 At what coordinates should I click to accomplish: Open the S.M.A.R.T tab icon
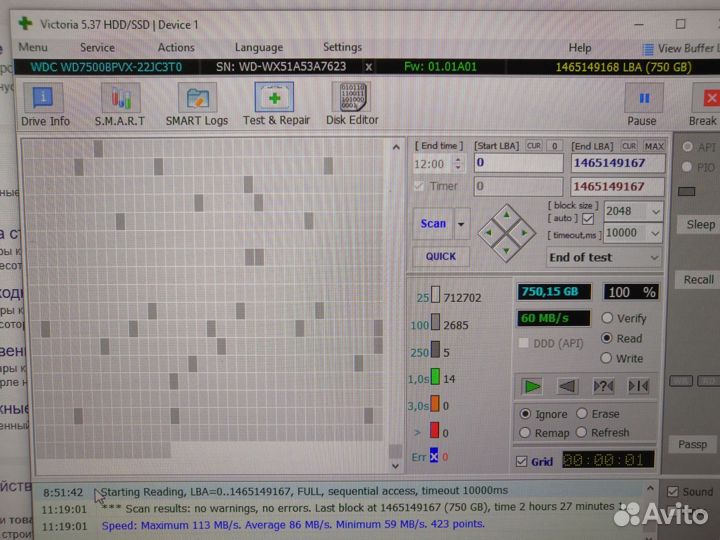click(120, 105)
